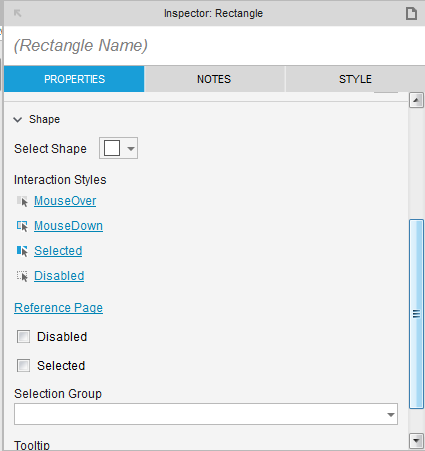Image resolution: width=425 pixels, height=451 pixels.
Task: Click the MouseOver cursor icon
Action: point(22,201)
